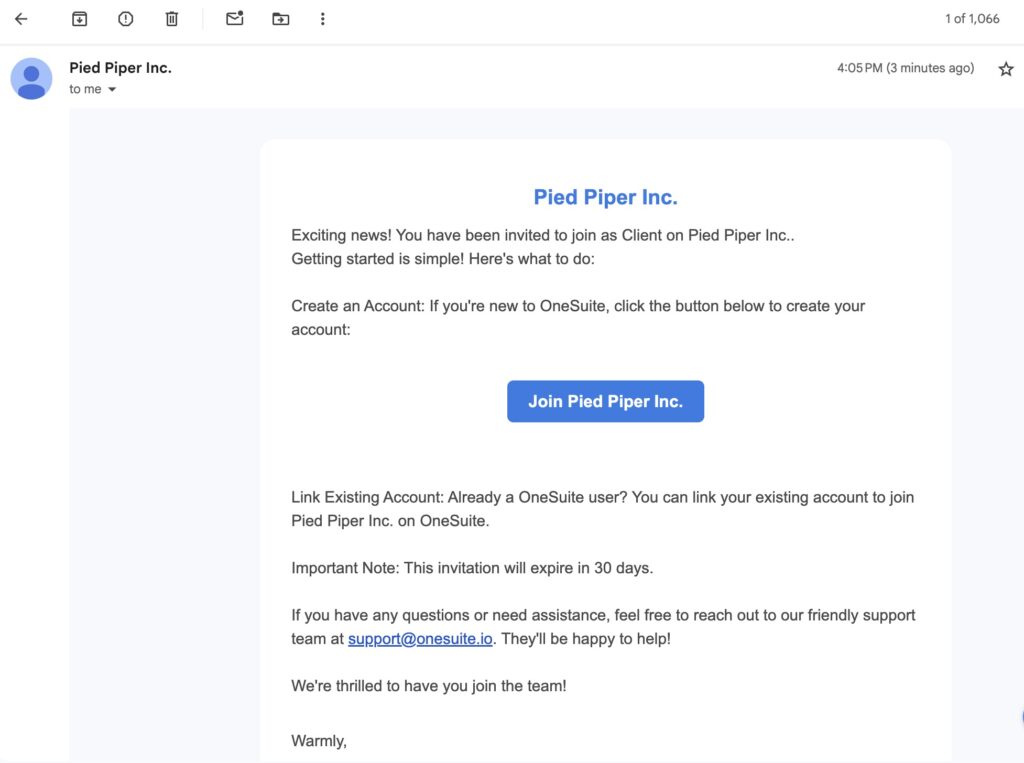The image size is (1024, 763).
Task: Mark the email as unread
Action: (235, 19)
